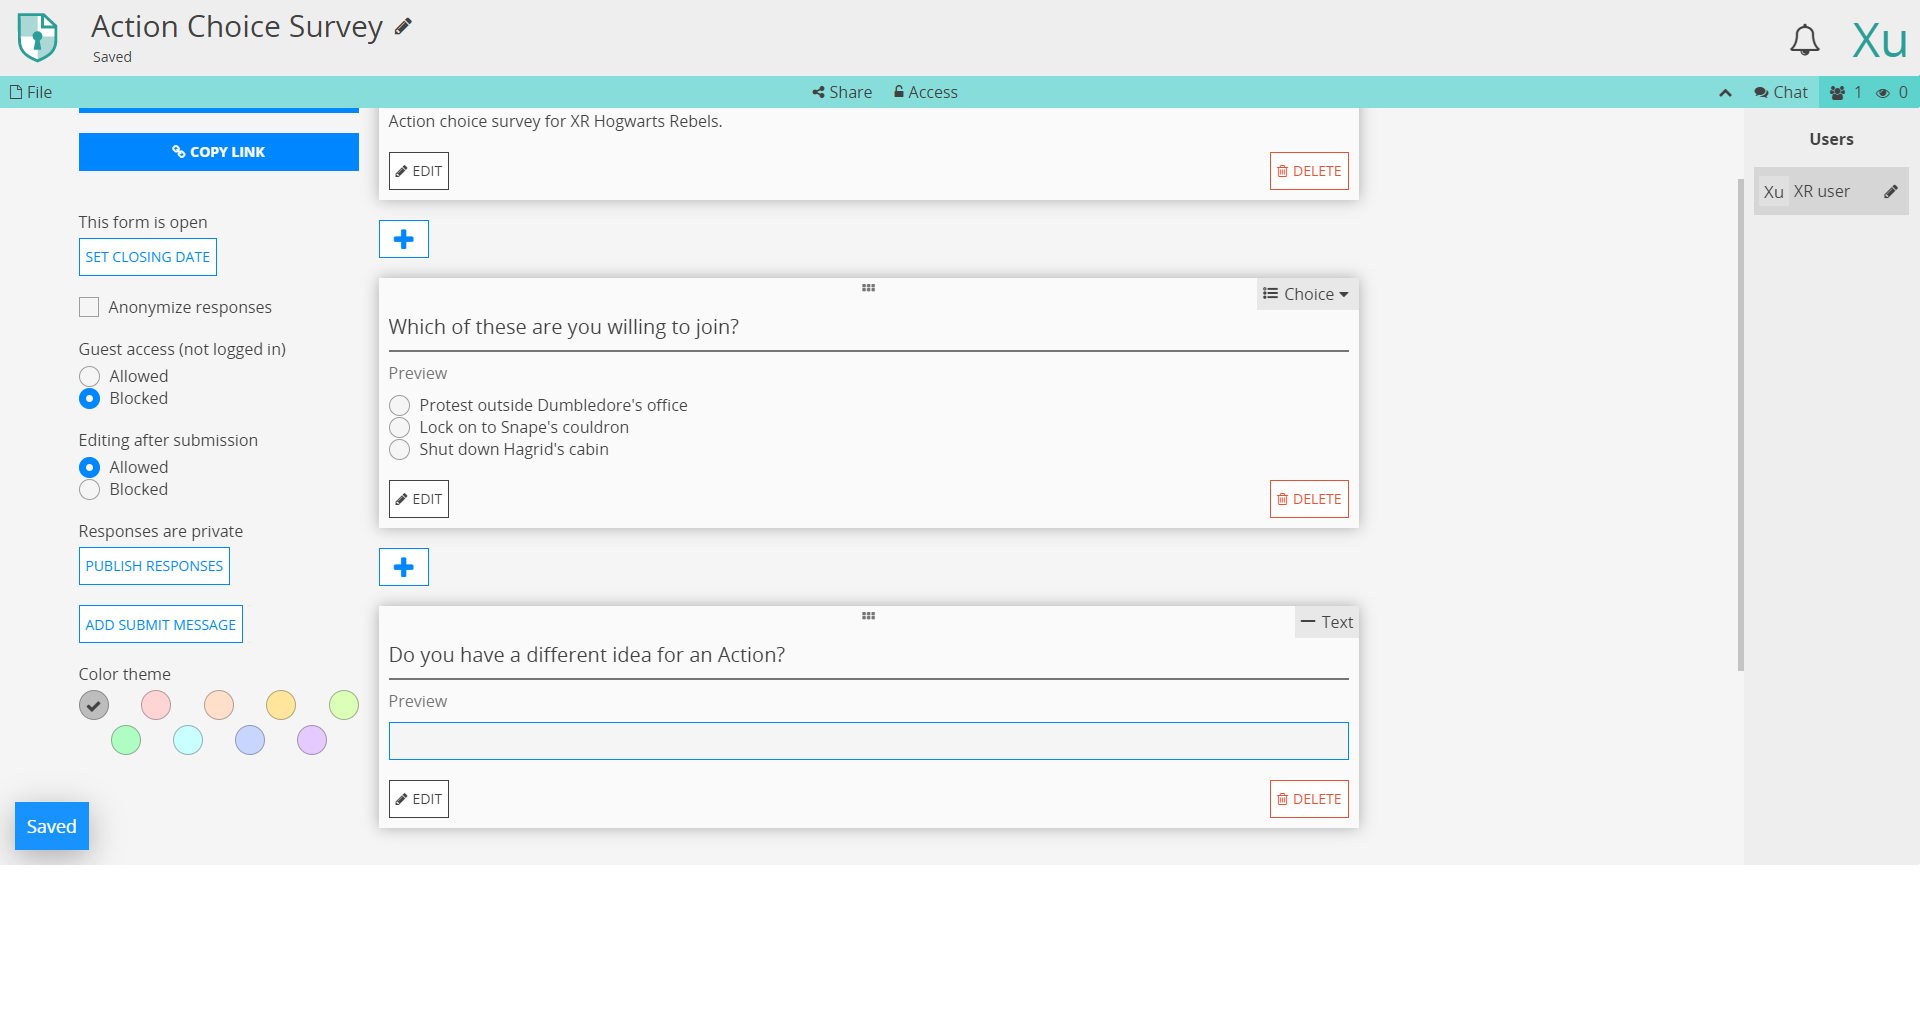
Task: Click the page scrollbar
Action: 1740,425
